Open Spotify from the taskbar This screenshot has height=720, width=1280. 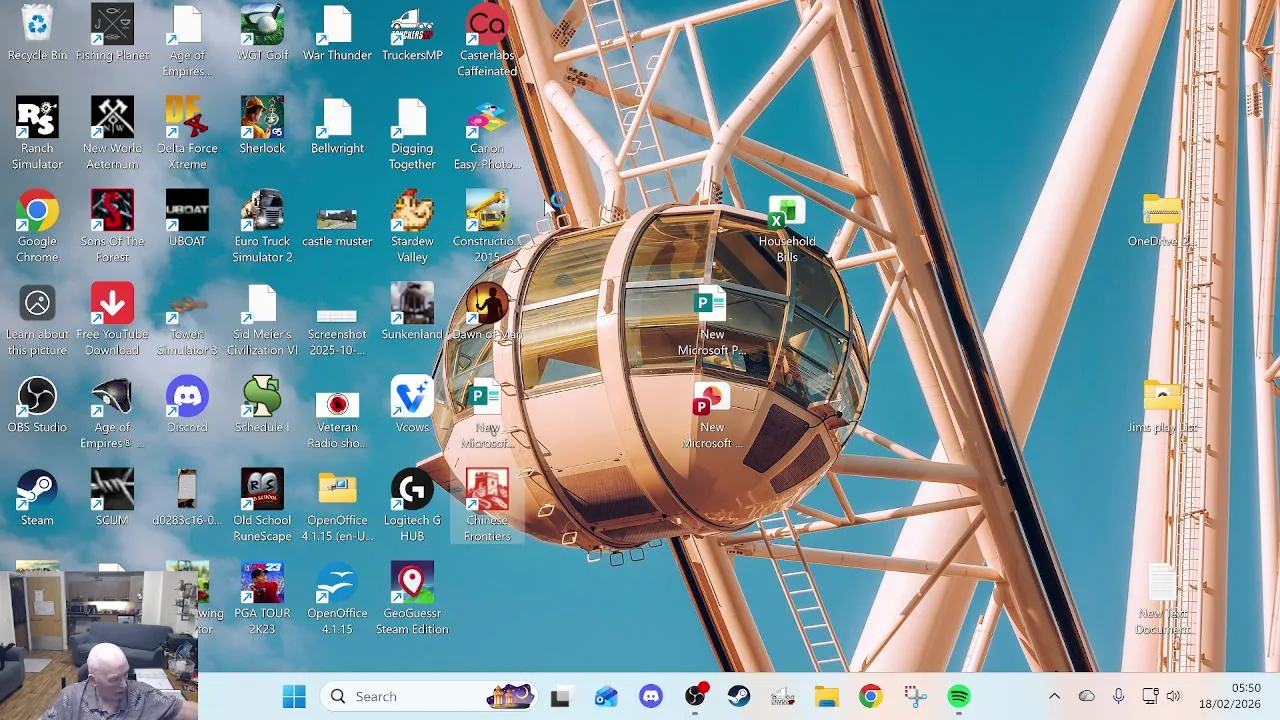pos(959,696)
